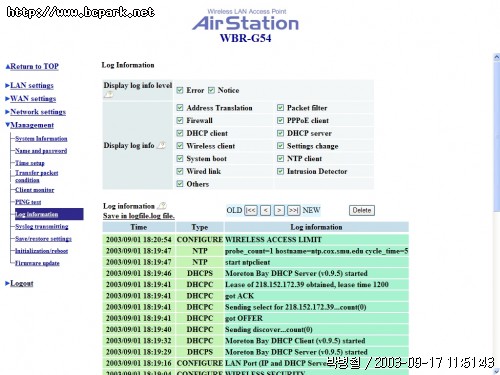Toggle the Wired link checkbox
The height and width of the screenshot is (375, 500).
(x=180, y=171)
